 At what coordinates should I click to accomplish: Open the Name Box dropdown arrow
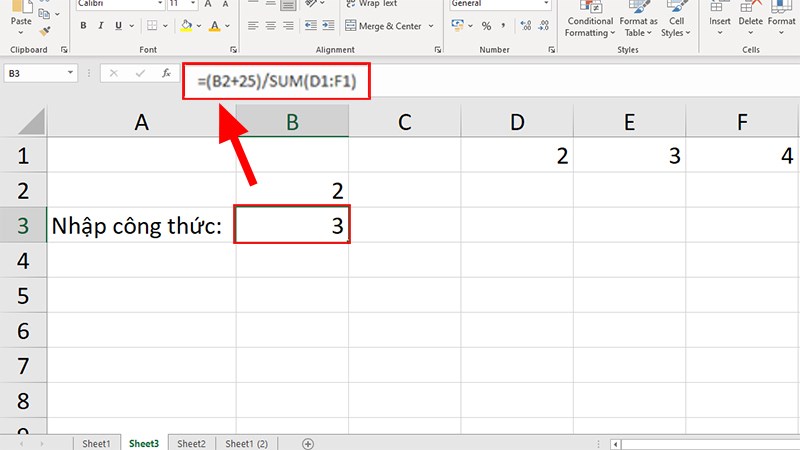click(70, 73)
